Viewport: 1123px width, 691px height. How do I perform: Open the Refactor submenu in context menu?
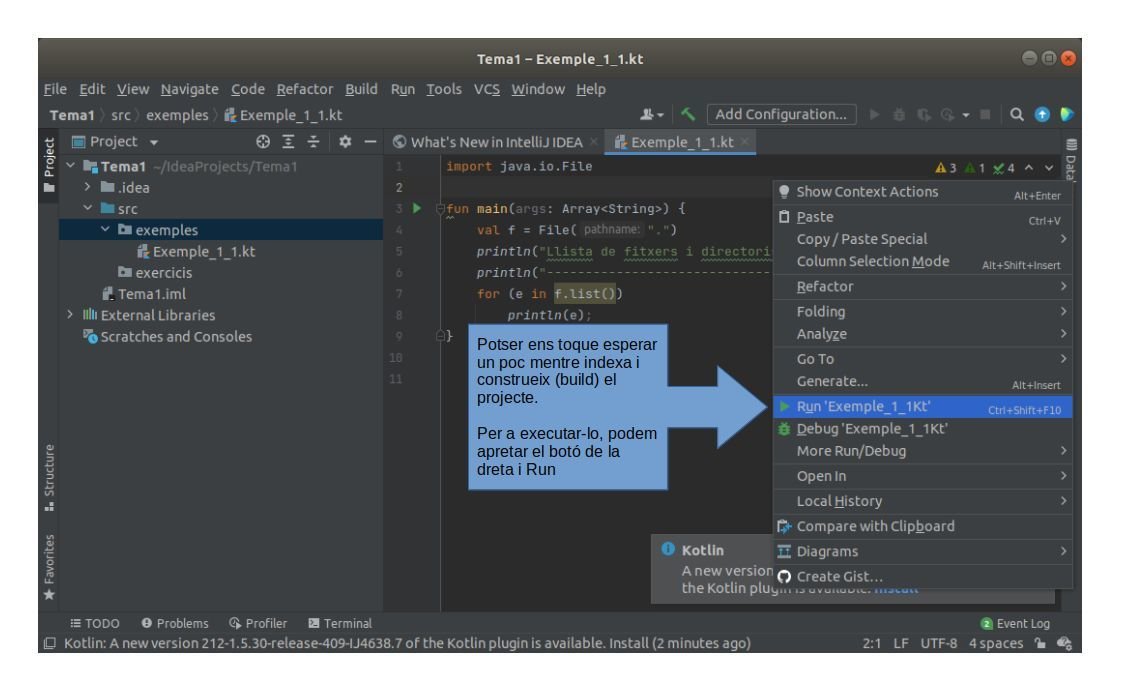pyautogui.click(x=922, y=286)
